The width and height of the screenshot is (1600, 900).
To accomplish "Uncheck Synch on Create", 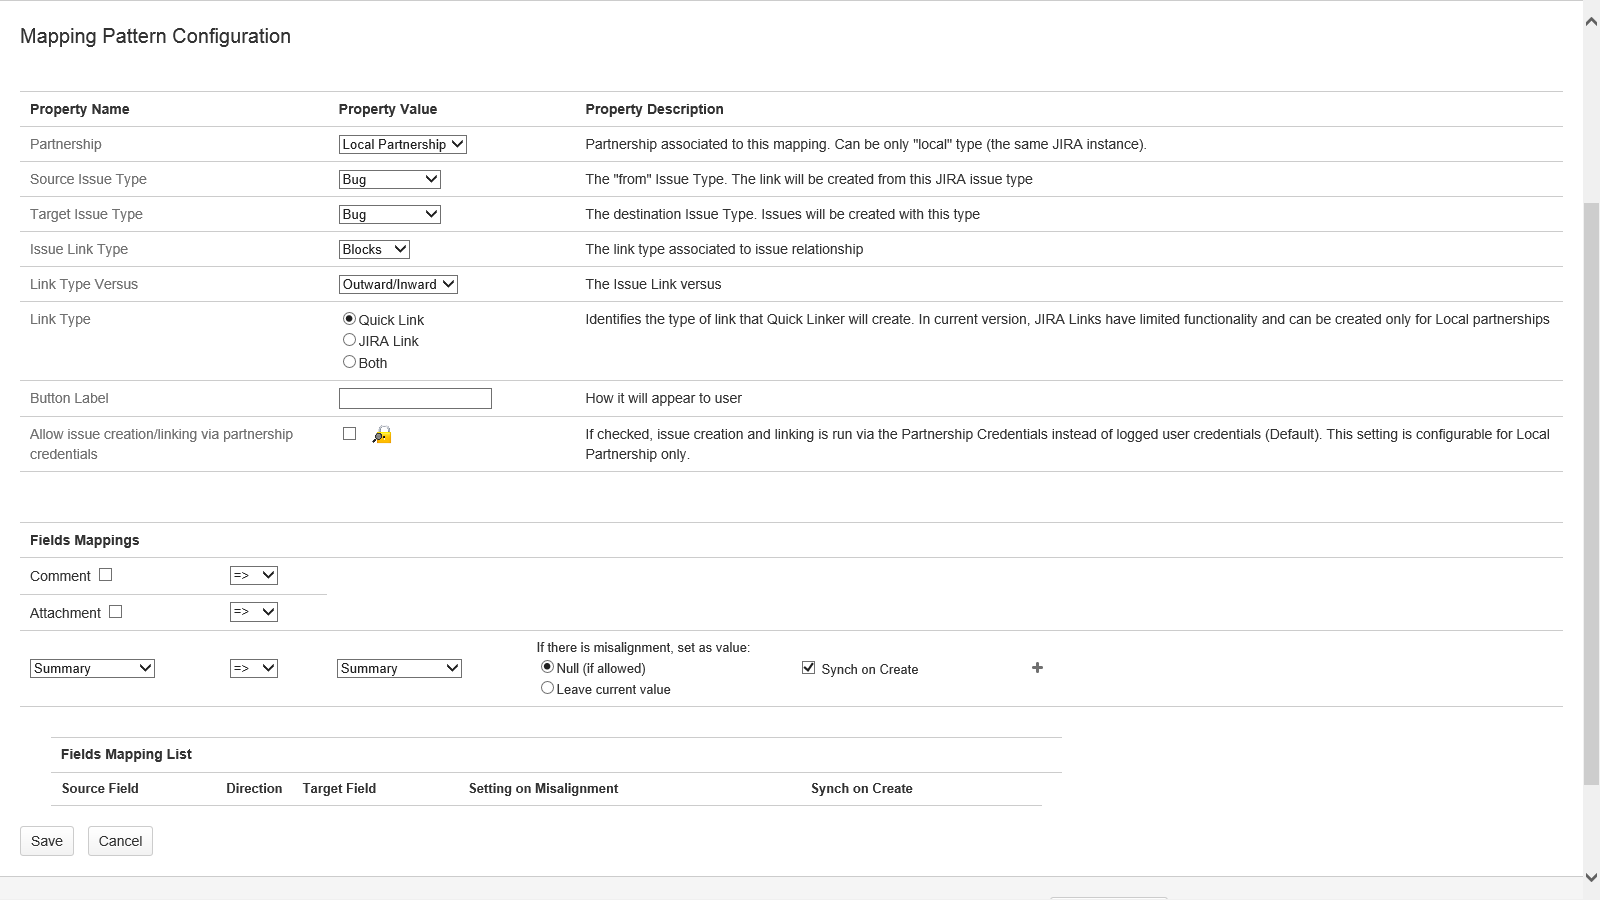I will 808,668.
